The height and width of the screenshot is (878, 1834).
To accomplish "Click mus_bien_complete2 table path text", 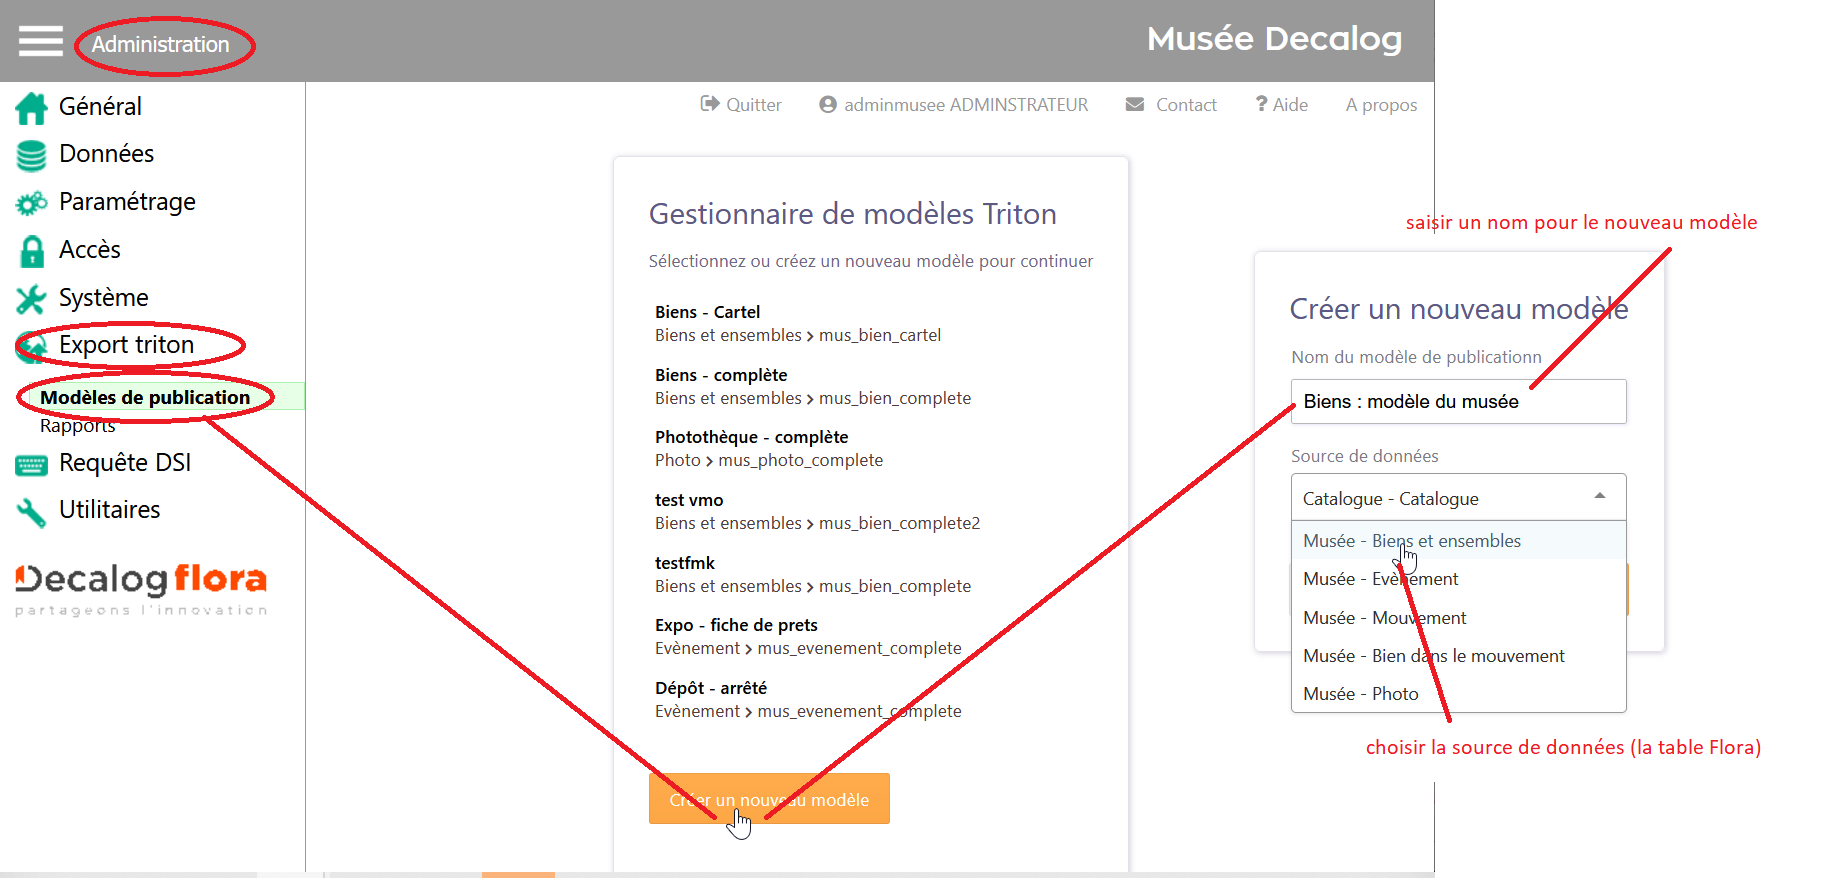I will 899,523.
